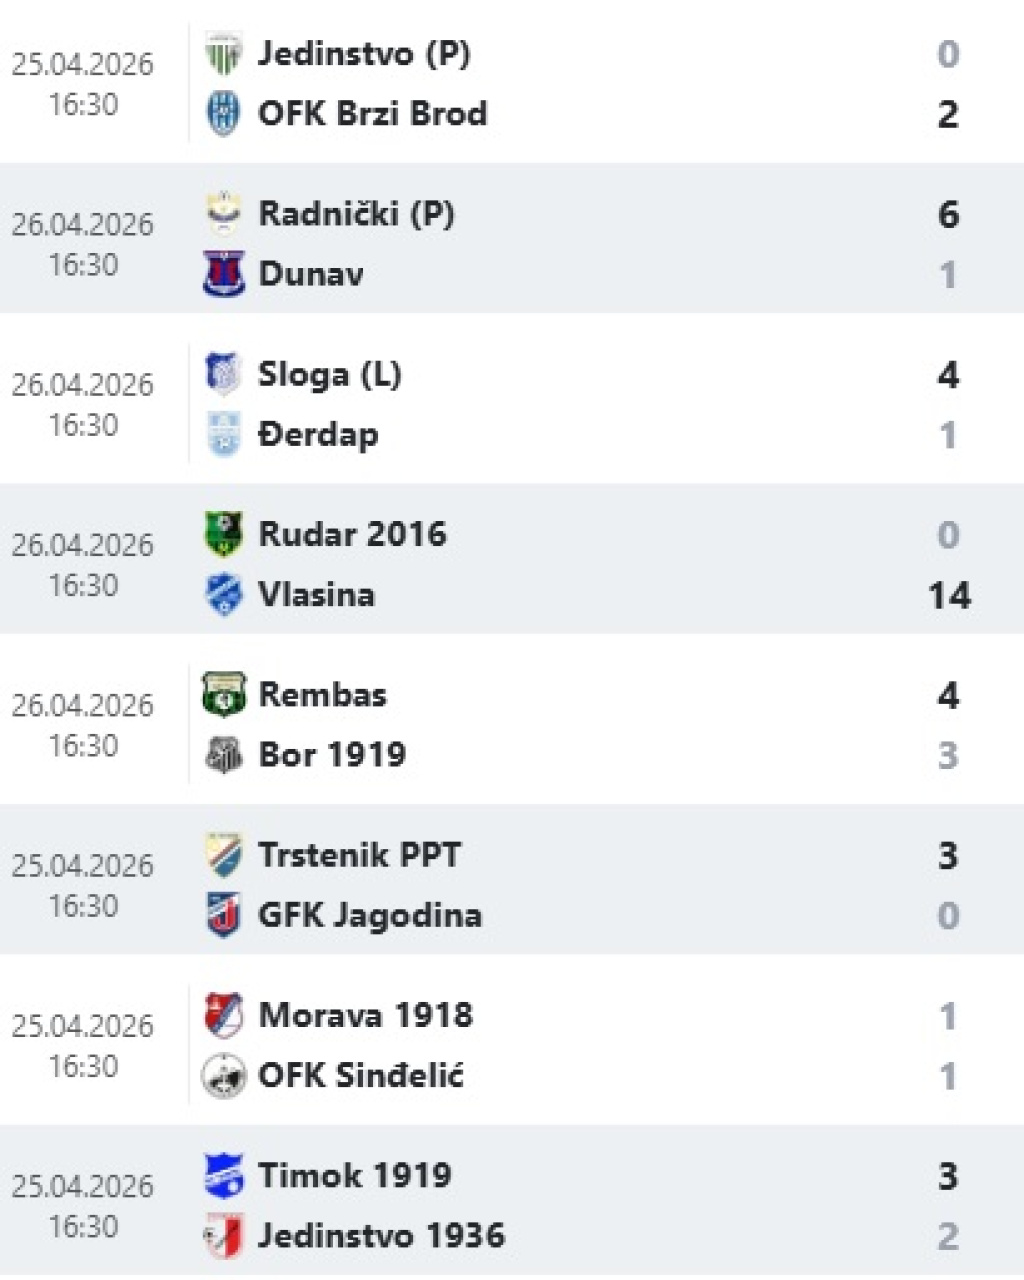Click the Vlasina club logo
Viewport: 1024px width, 1280px height.
tap(222, 595)
